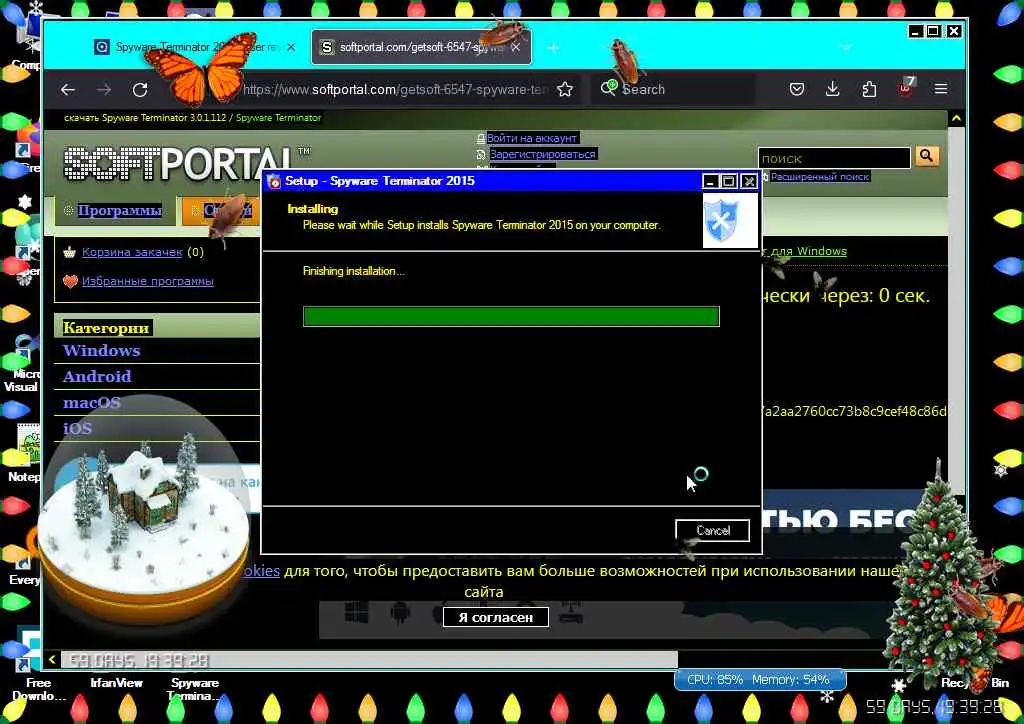Open the browser hamburger menu
Screen dimensions: 1024x724
(940, 89)
